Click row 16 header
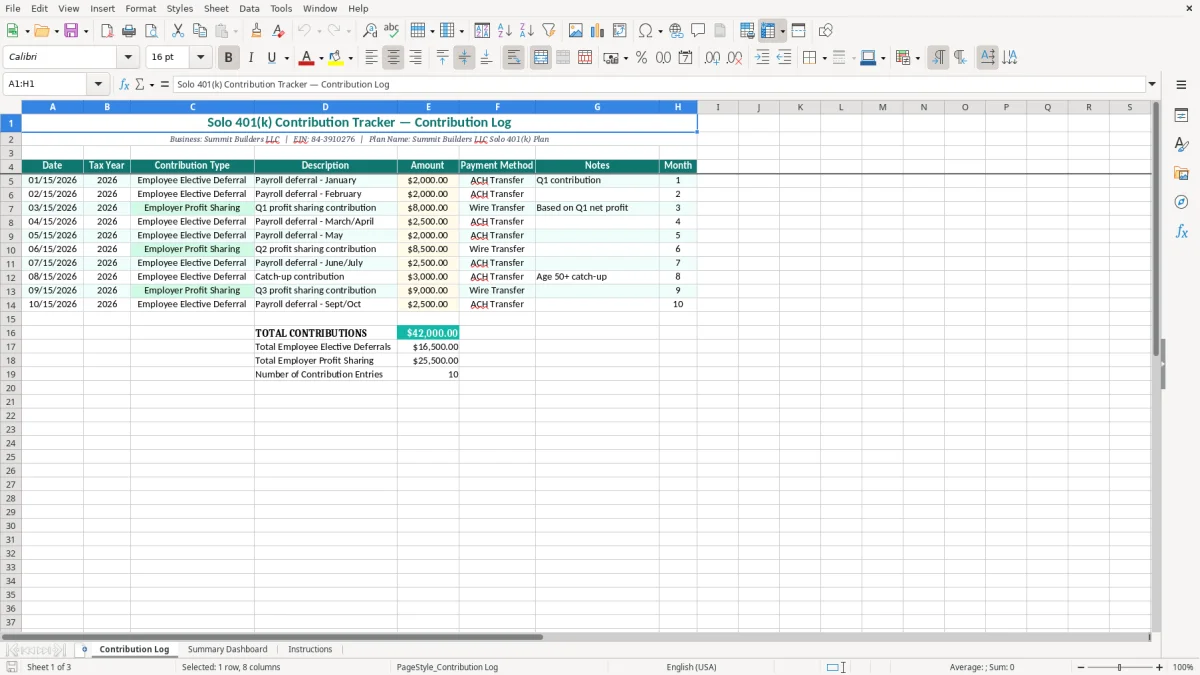 pyautogui.click(x=10, y=333)
